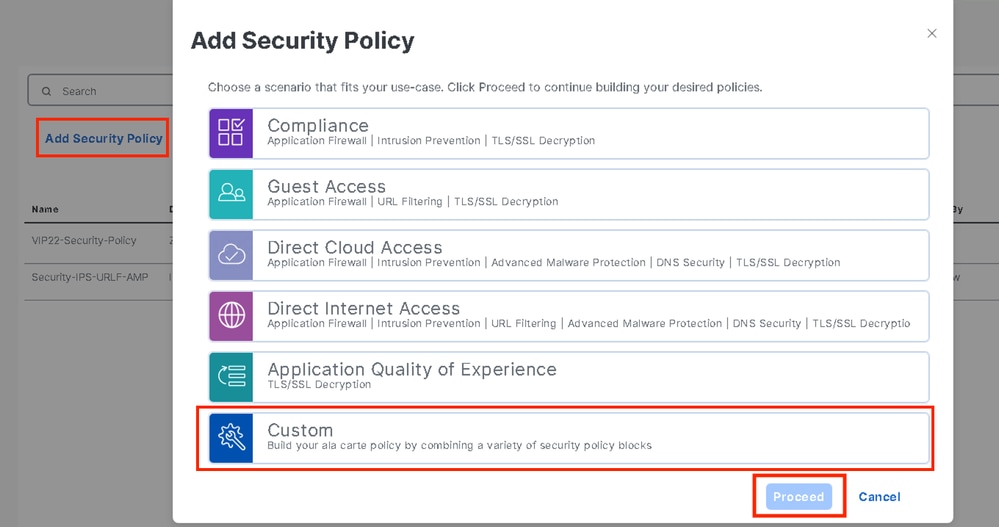Click the Add Security Policy dialog title

pos(303,41)
